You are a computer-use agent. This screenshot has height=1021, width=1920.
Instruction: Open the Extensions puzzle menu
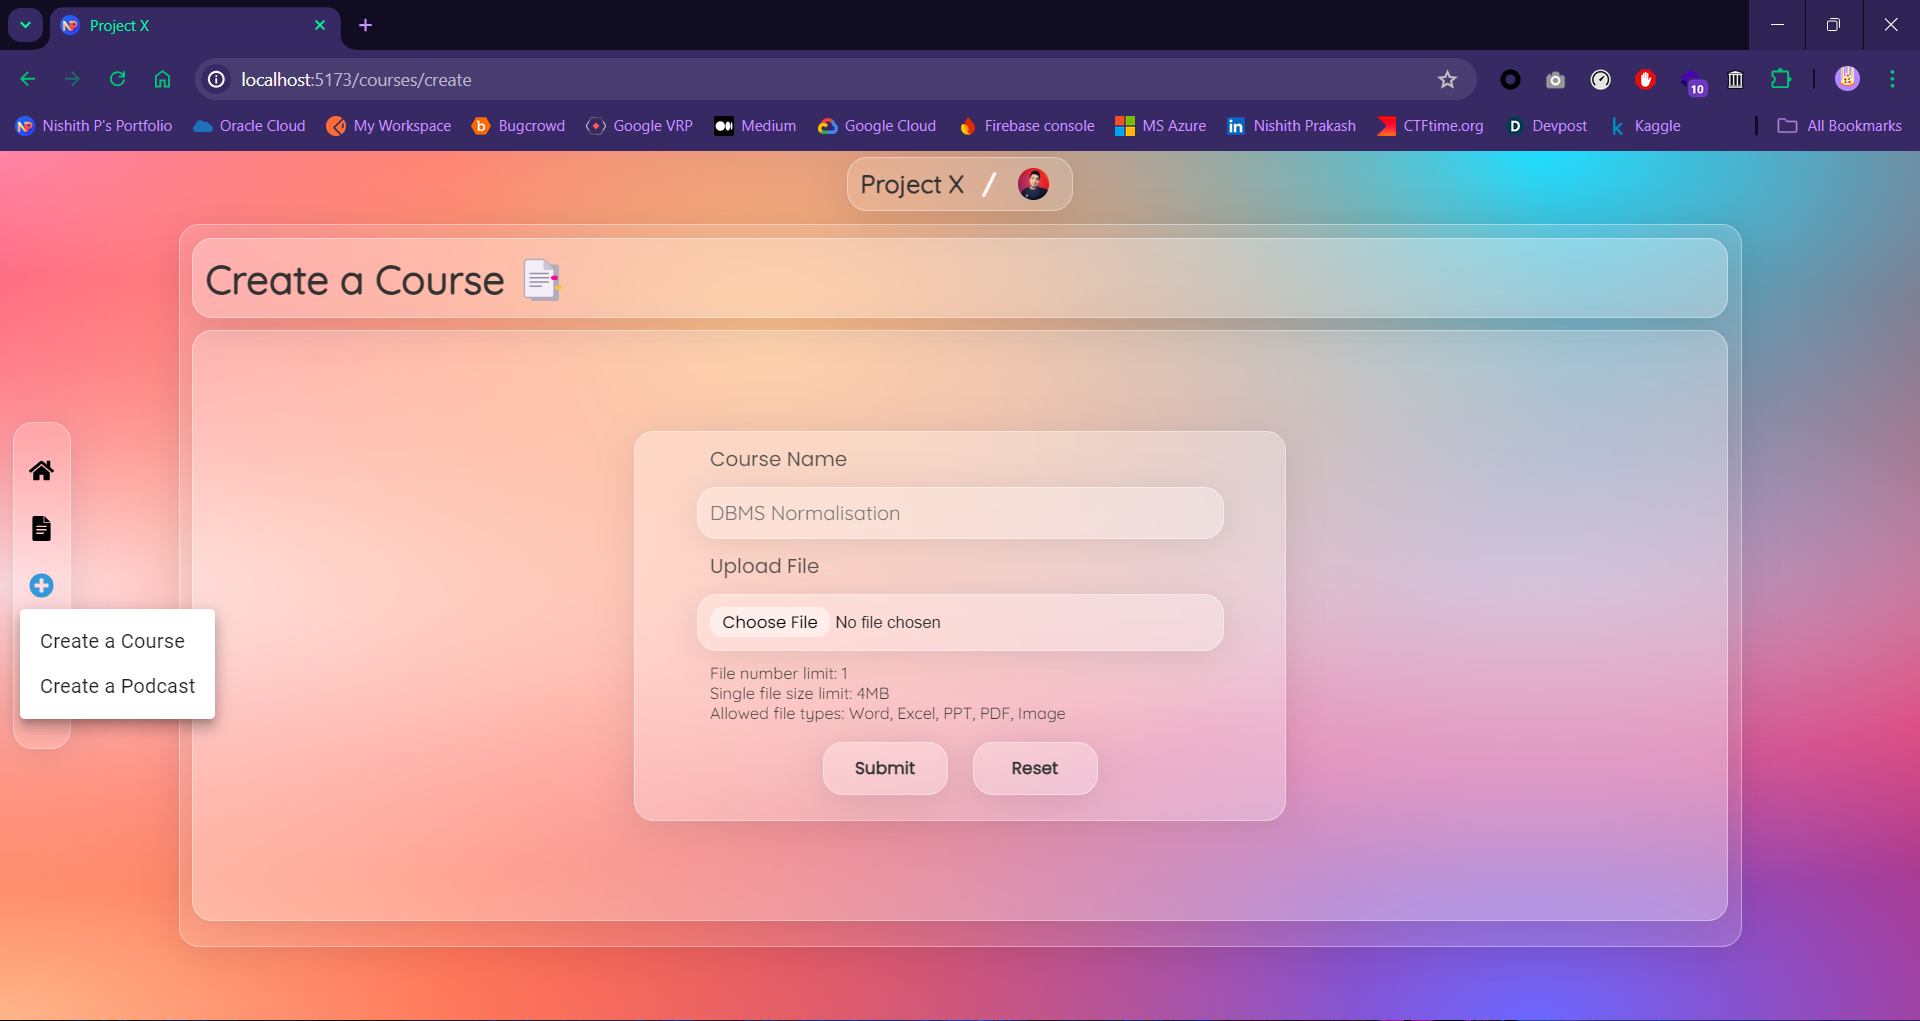click(1781, 79)
